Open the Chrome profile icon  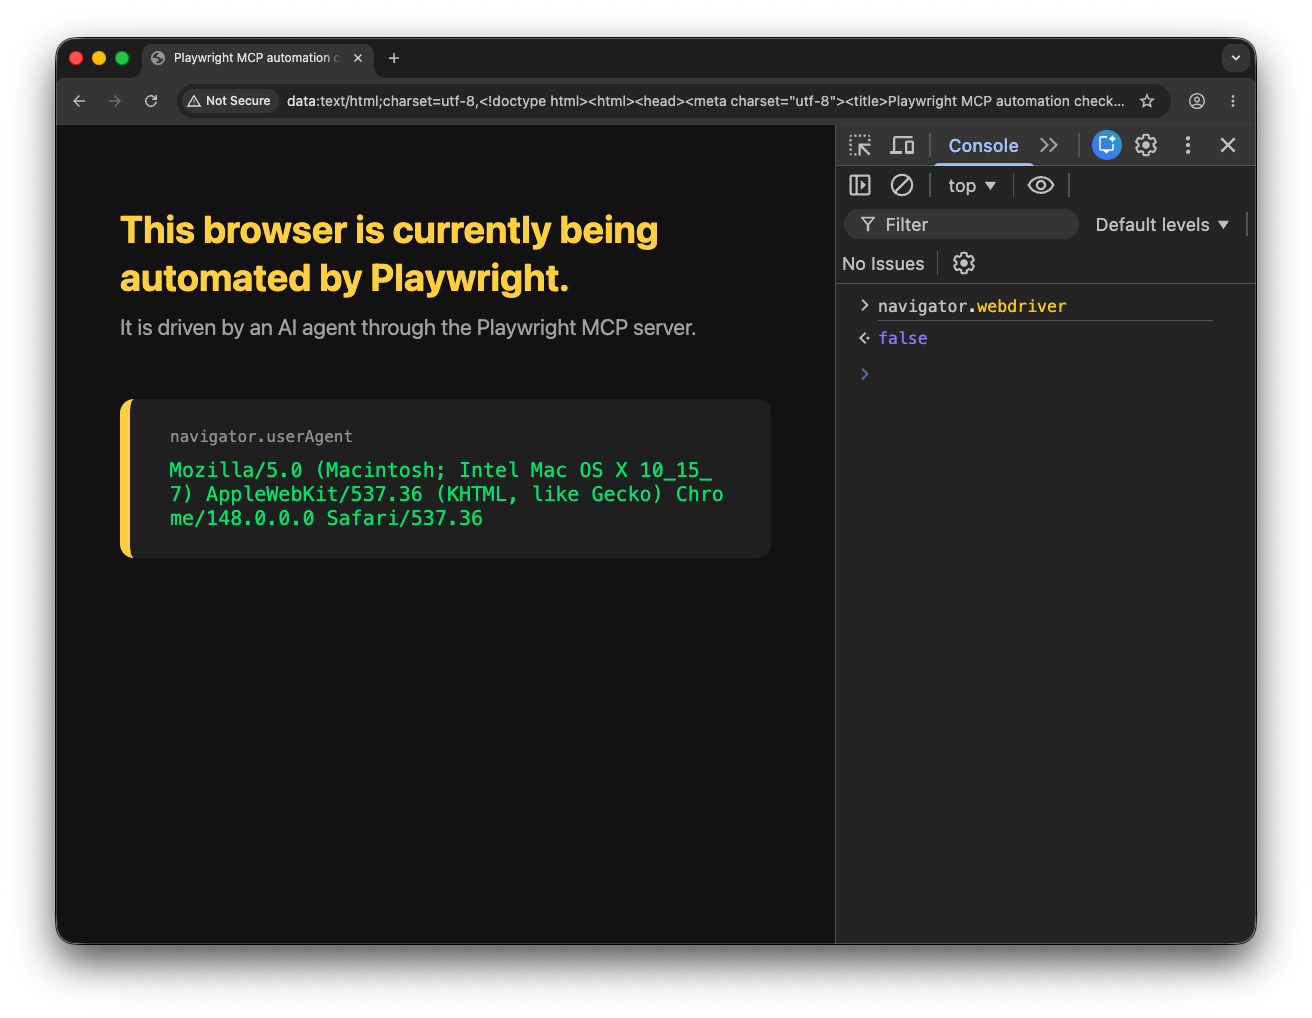click(x=1197, y=101)
